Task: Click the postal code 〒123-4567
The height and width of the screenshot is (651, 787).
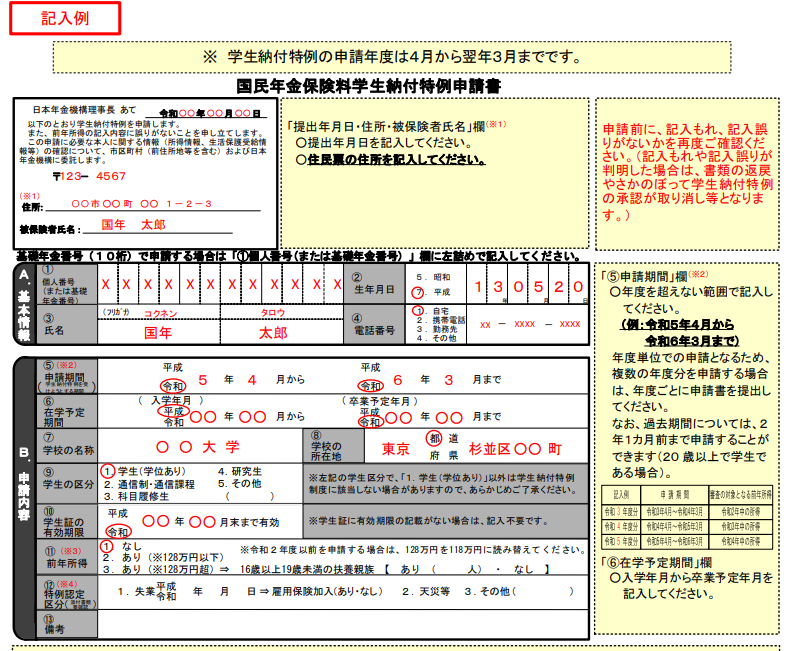Action: [89, 176]
